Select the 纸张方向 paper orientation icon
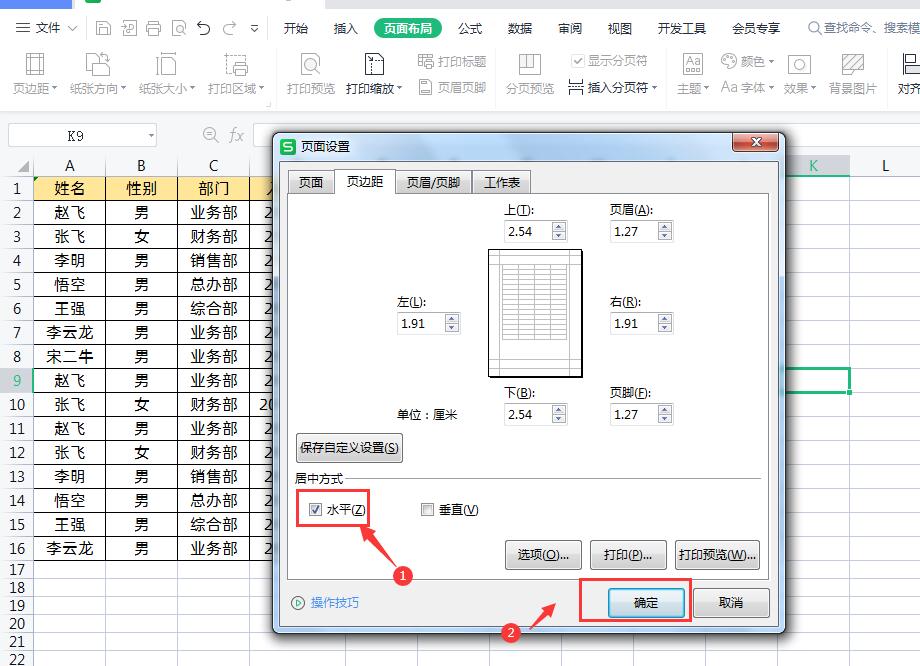 click(97, 65)
